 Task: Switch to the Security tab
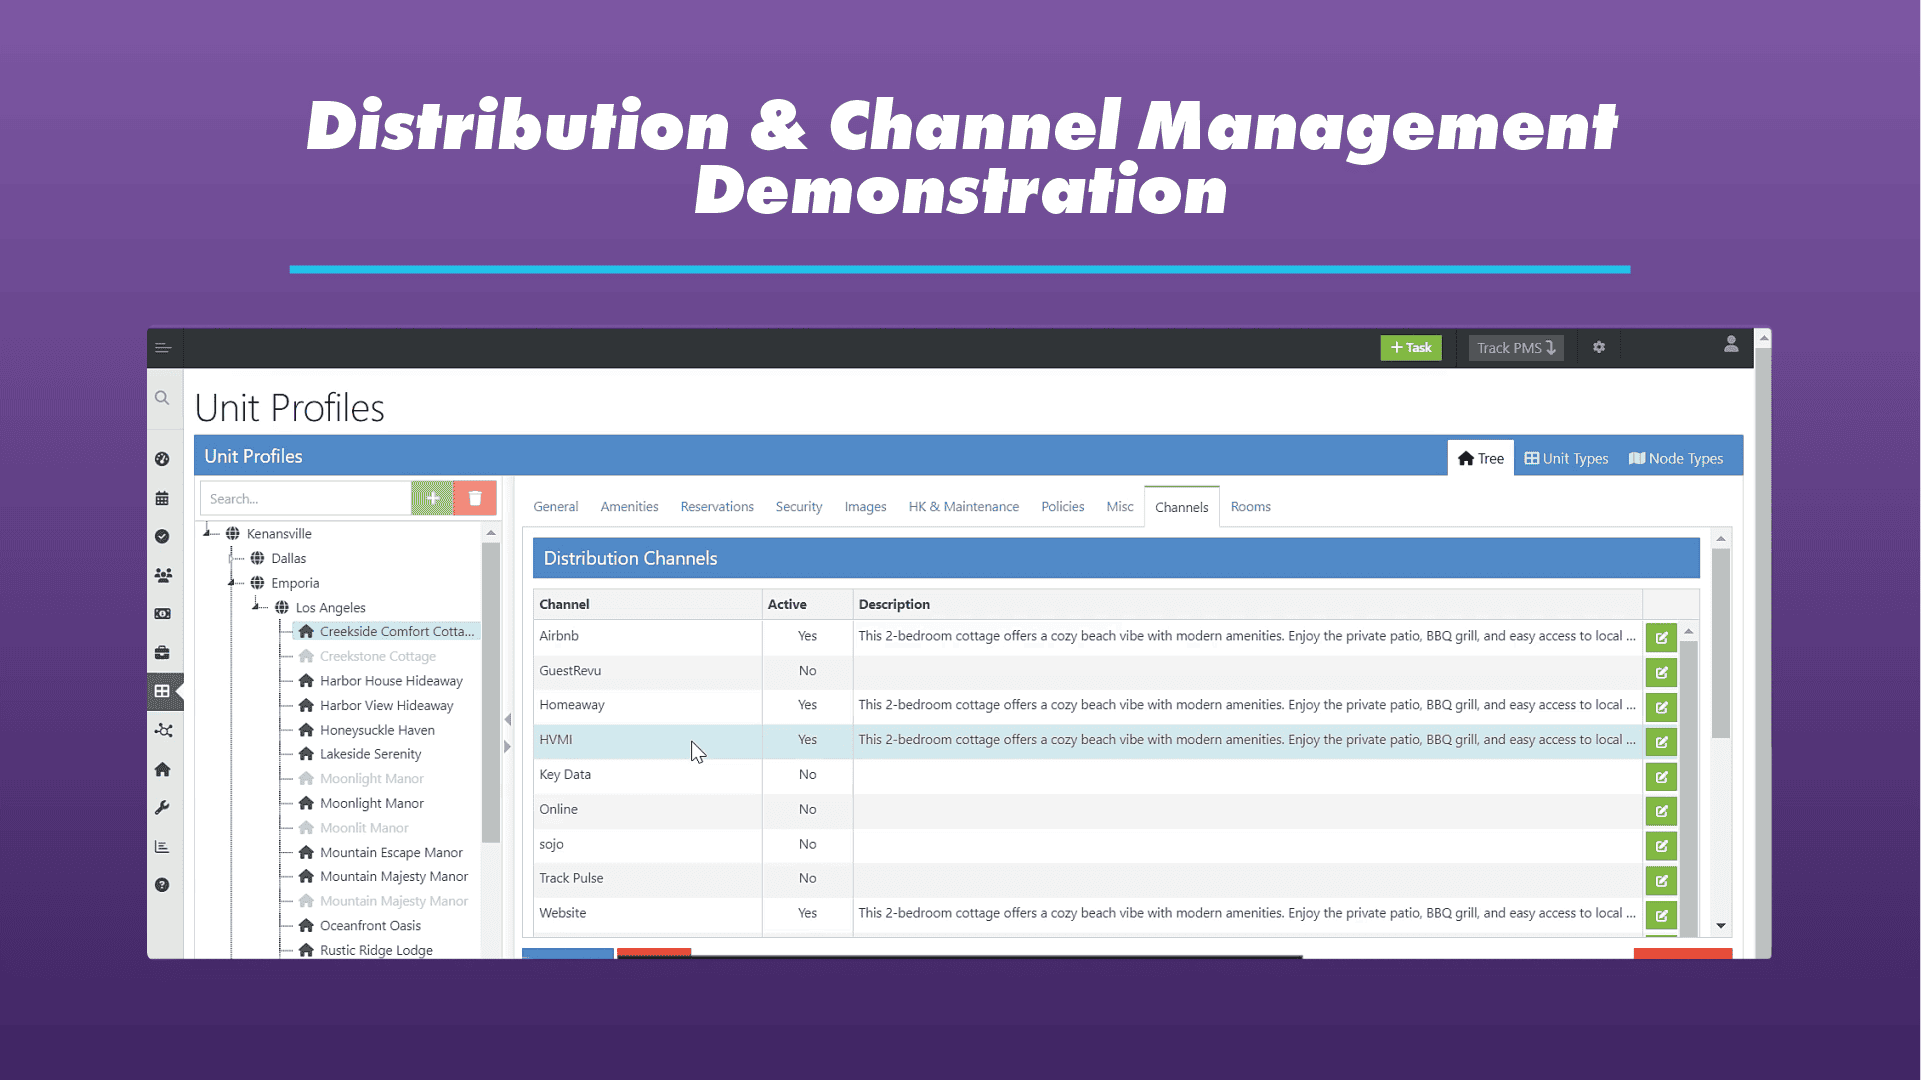pos(799,507)
